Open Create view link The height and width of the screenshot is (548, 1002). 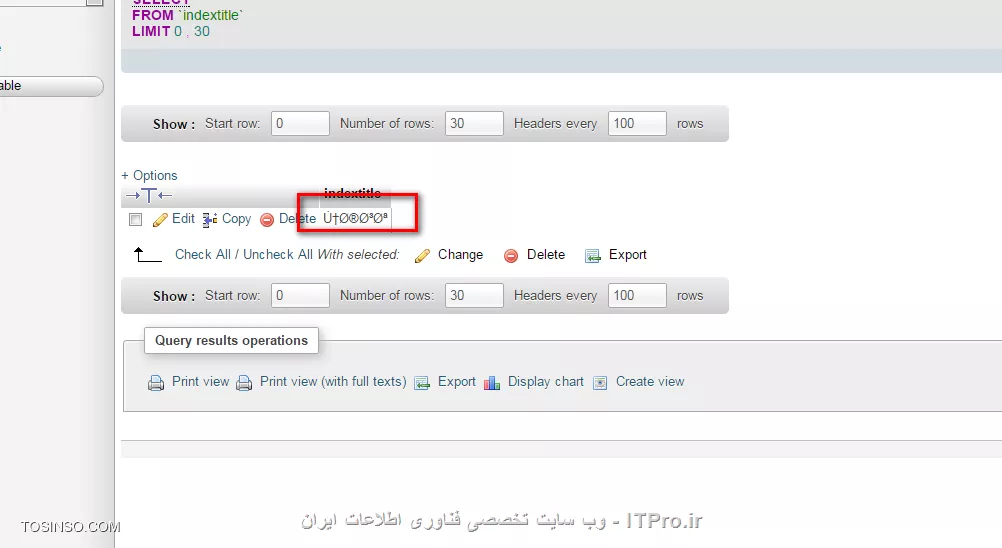click(x=650, y=381)
